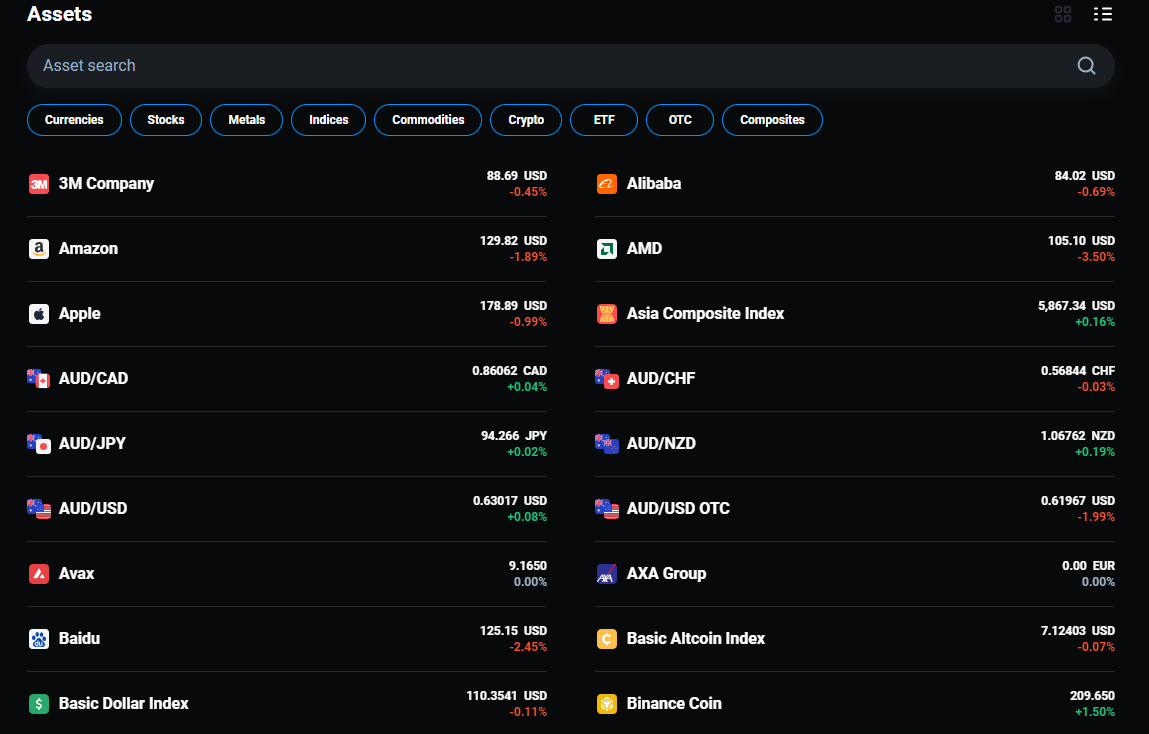Click the -3.50% change value
1149x734 pixels.
(x=1096, y=257)
